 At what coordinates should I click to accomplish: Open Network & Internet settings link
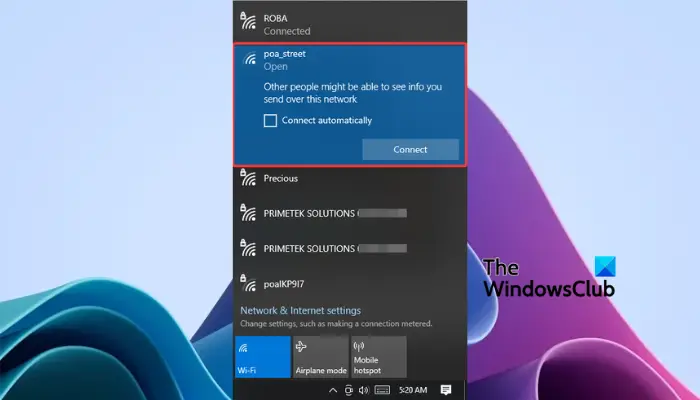pyautogui.click(x=300, y=310)
